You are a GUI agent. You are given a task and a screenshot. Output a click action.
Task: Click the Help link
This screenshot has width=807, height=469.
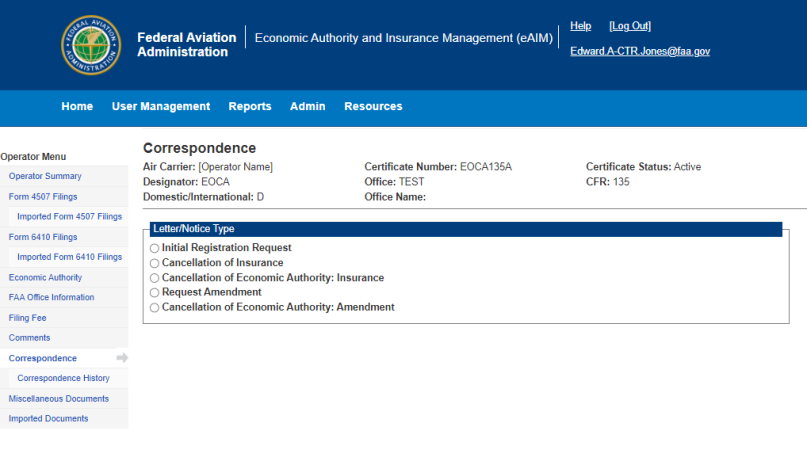(581, 26)
